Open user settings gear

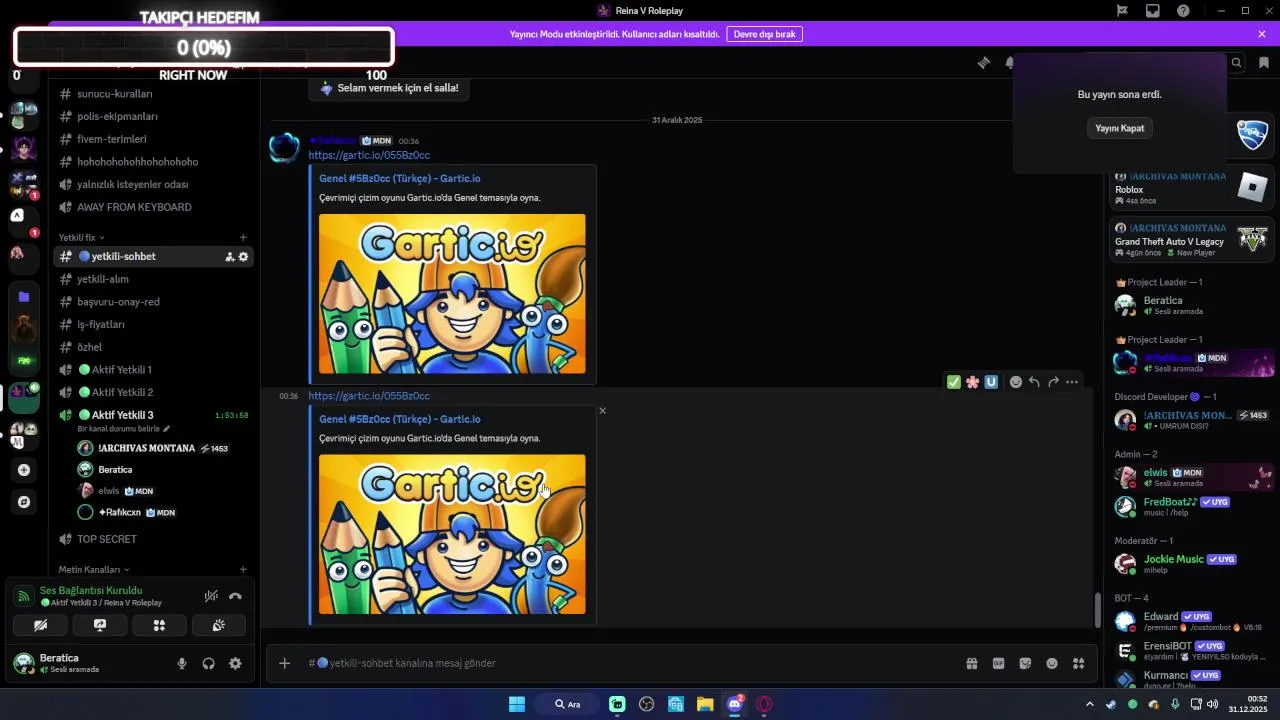coord(235,663)
